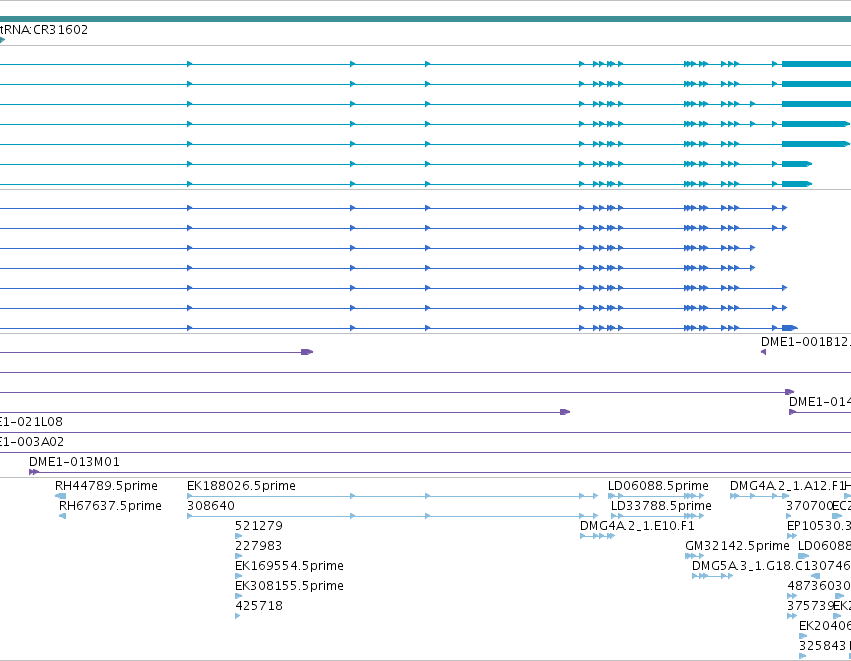The image size is (851, 661).
Task: Select the arrow glyph under 425718
Action: [238, 616]
